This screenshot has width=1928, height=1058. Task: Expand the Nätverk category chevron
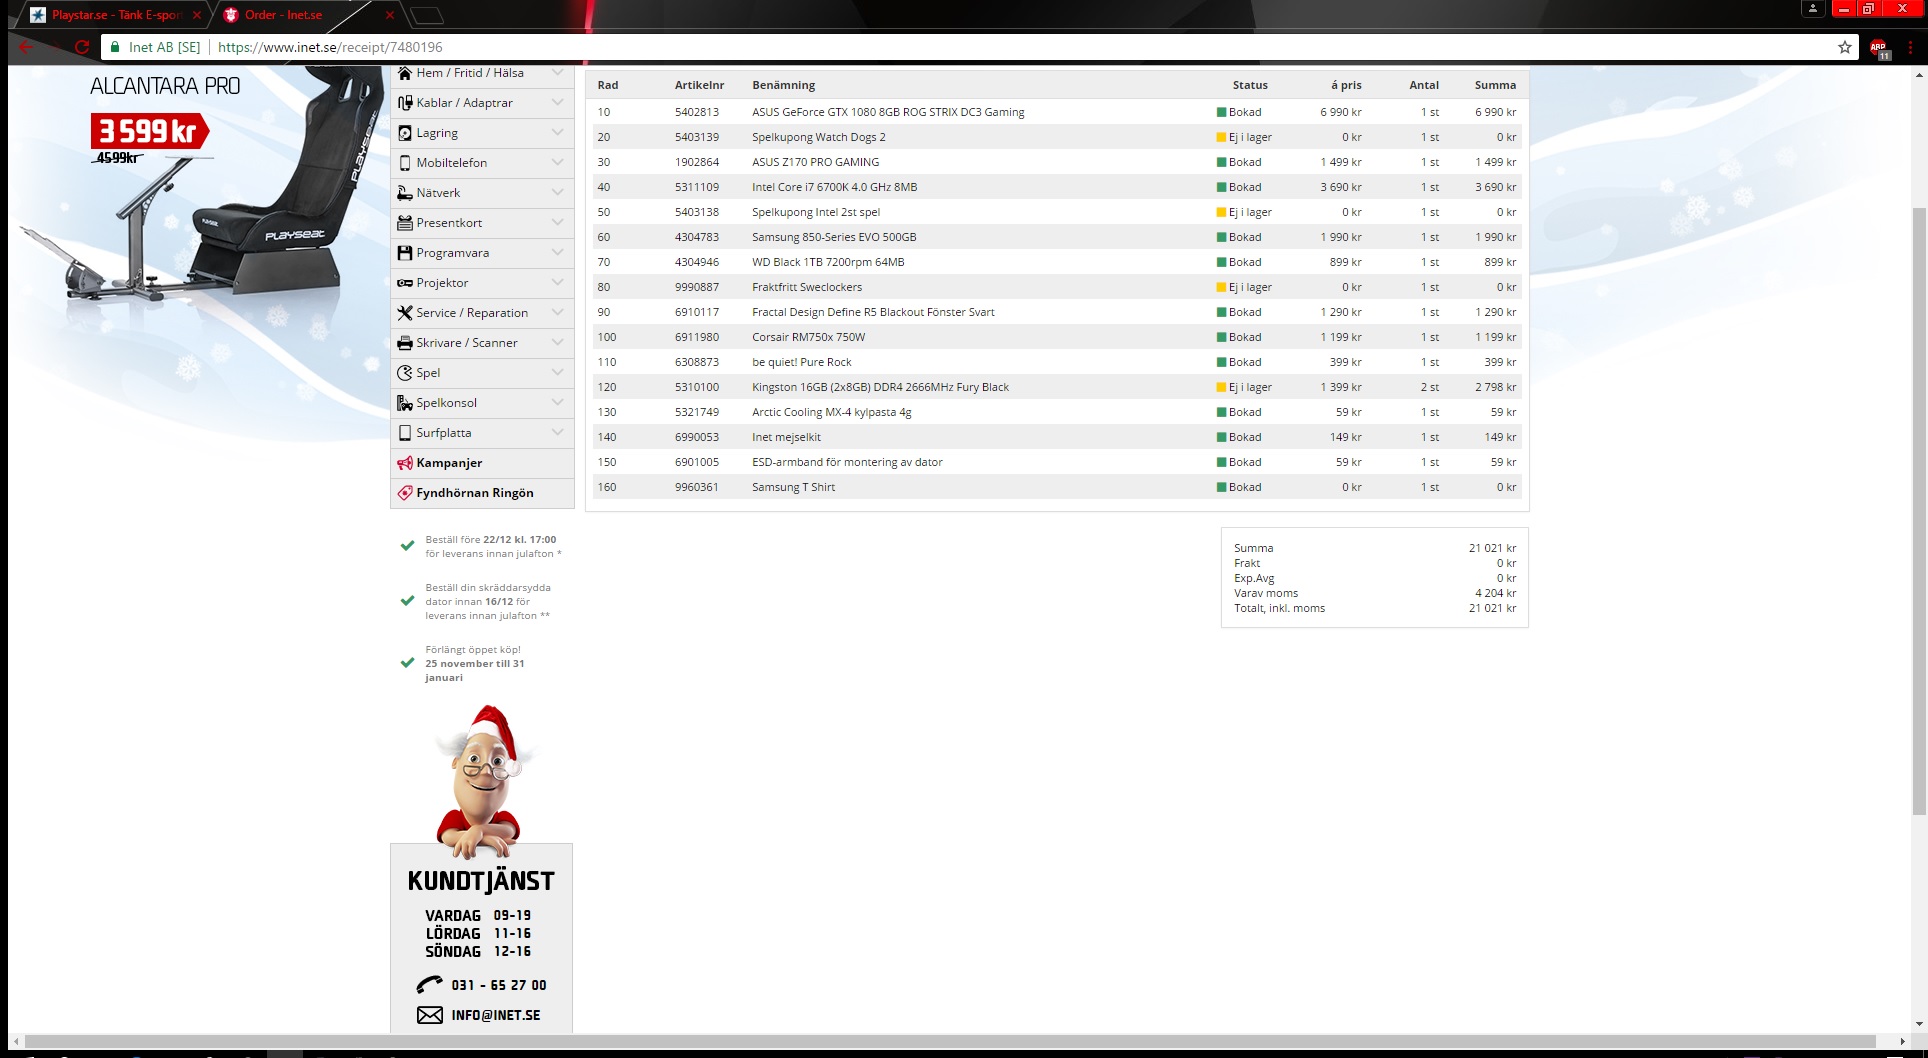[557, 192]
